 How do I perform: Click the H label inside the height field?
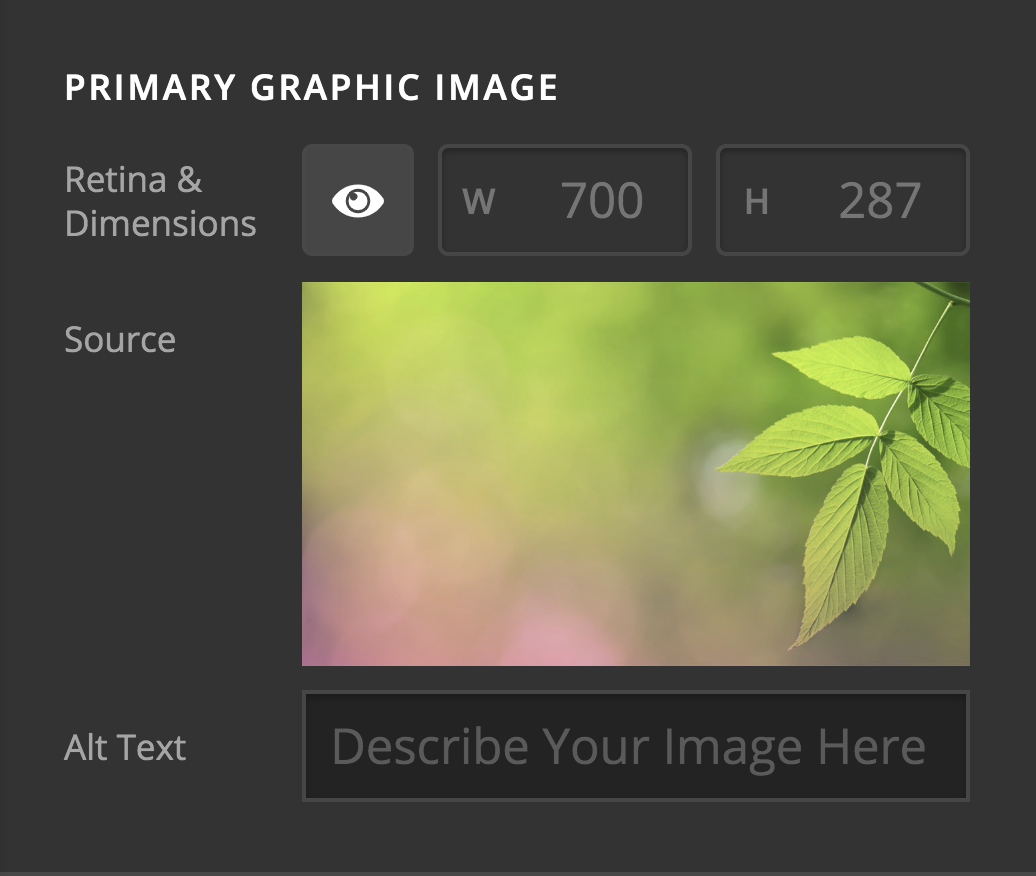point(756,200)
